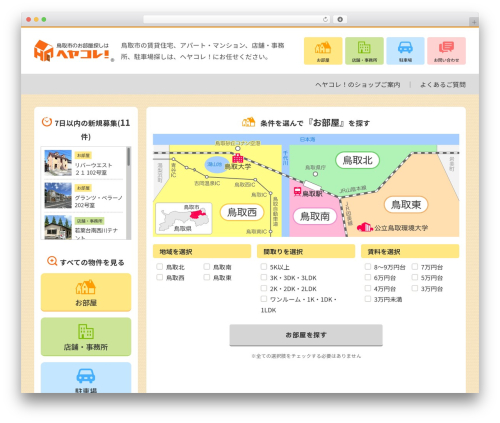Select 鳥取東 region label on the map
Screen dimensions: 500x423
406,204
